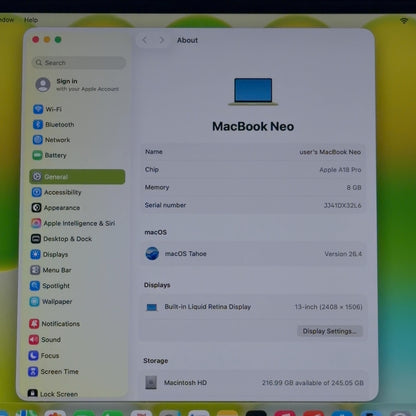Open Network settings in sidebar
This screenshot has width=416, height=416.
tap(51, 140)
